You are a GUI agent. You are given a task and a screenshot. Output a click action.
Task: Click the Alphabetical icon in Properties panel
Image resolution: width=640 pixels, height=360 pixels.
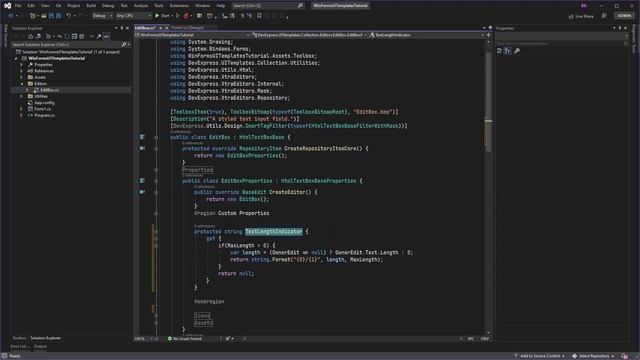click(x=508, y=51)
